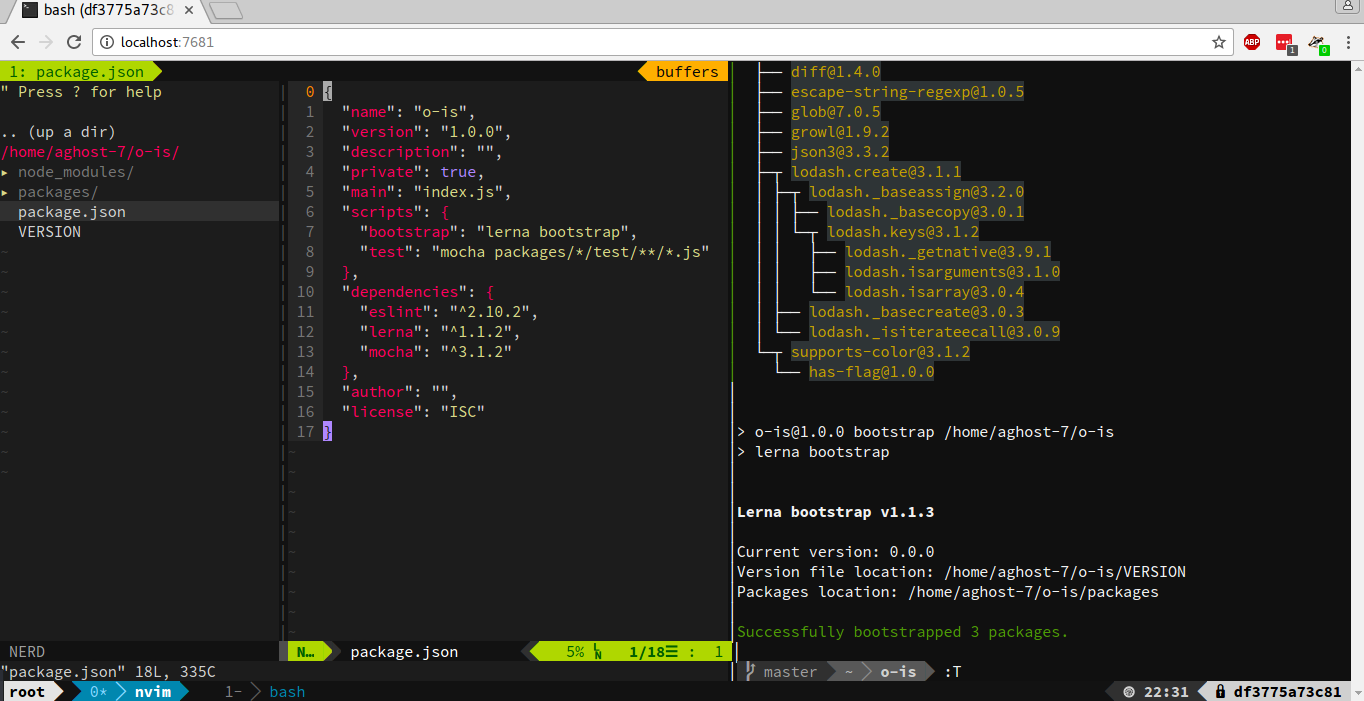The height and width of the screenshot is (701, 1364).
Task: Click the "bootstrap": "lerna bootstrap" line
Action: (x=499, y=232)
